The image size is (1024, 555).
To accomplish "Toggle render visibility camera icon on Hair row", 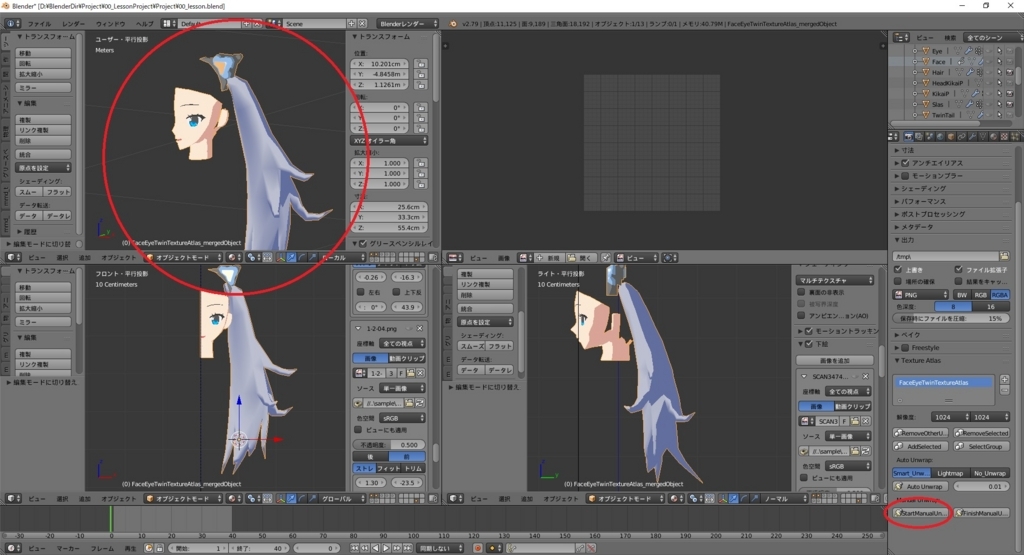I will click(1010, 72).
